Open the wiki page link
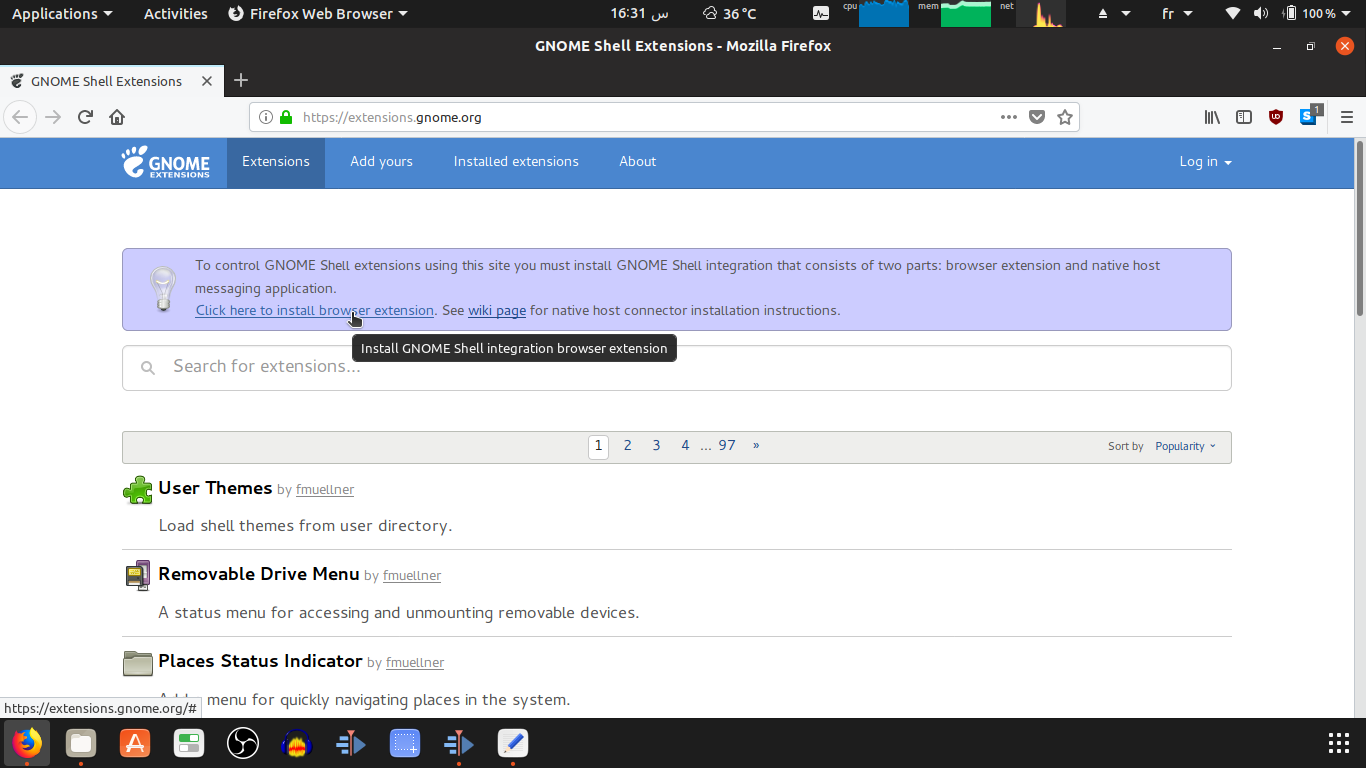This screenshot has width=1366, height=768. click(497, 311)
